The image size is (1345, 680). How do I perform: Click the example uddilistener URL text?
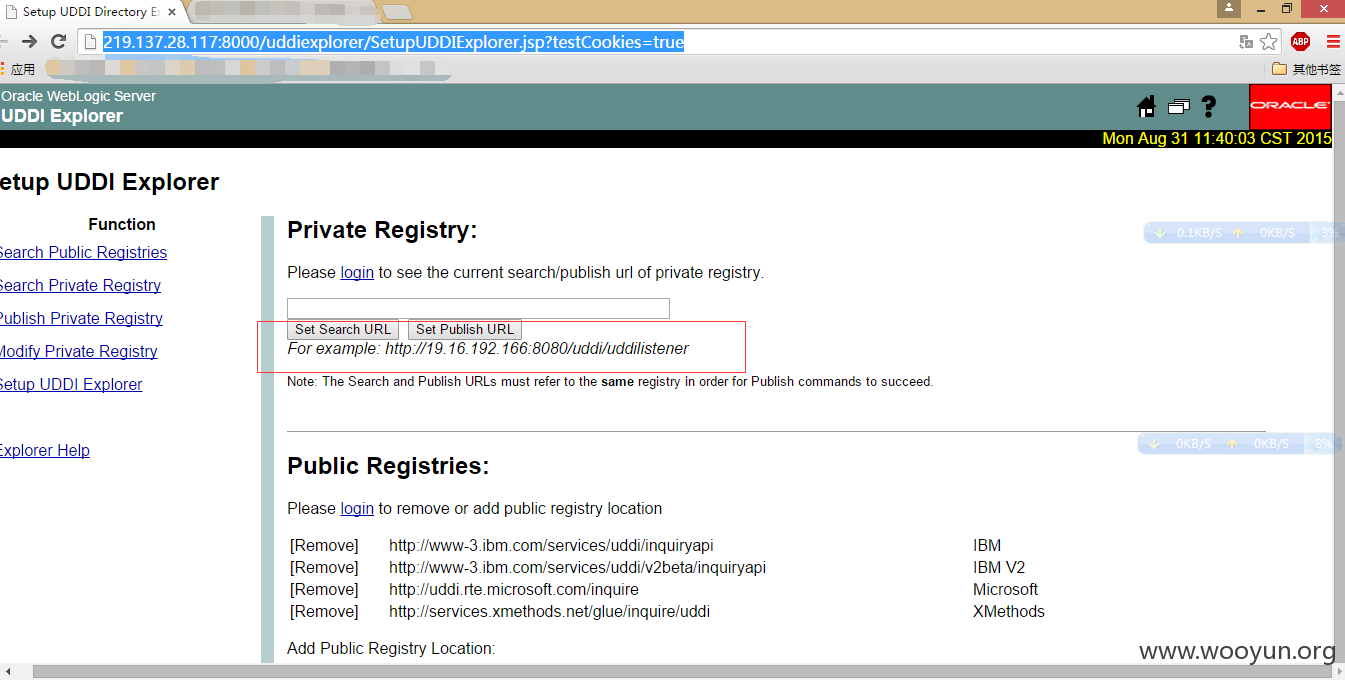click(537, 348)
